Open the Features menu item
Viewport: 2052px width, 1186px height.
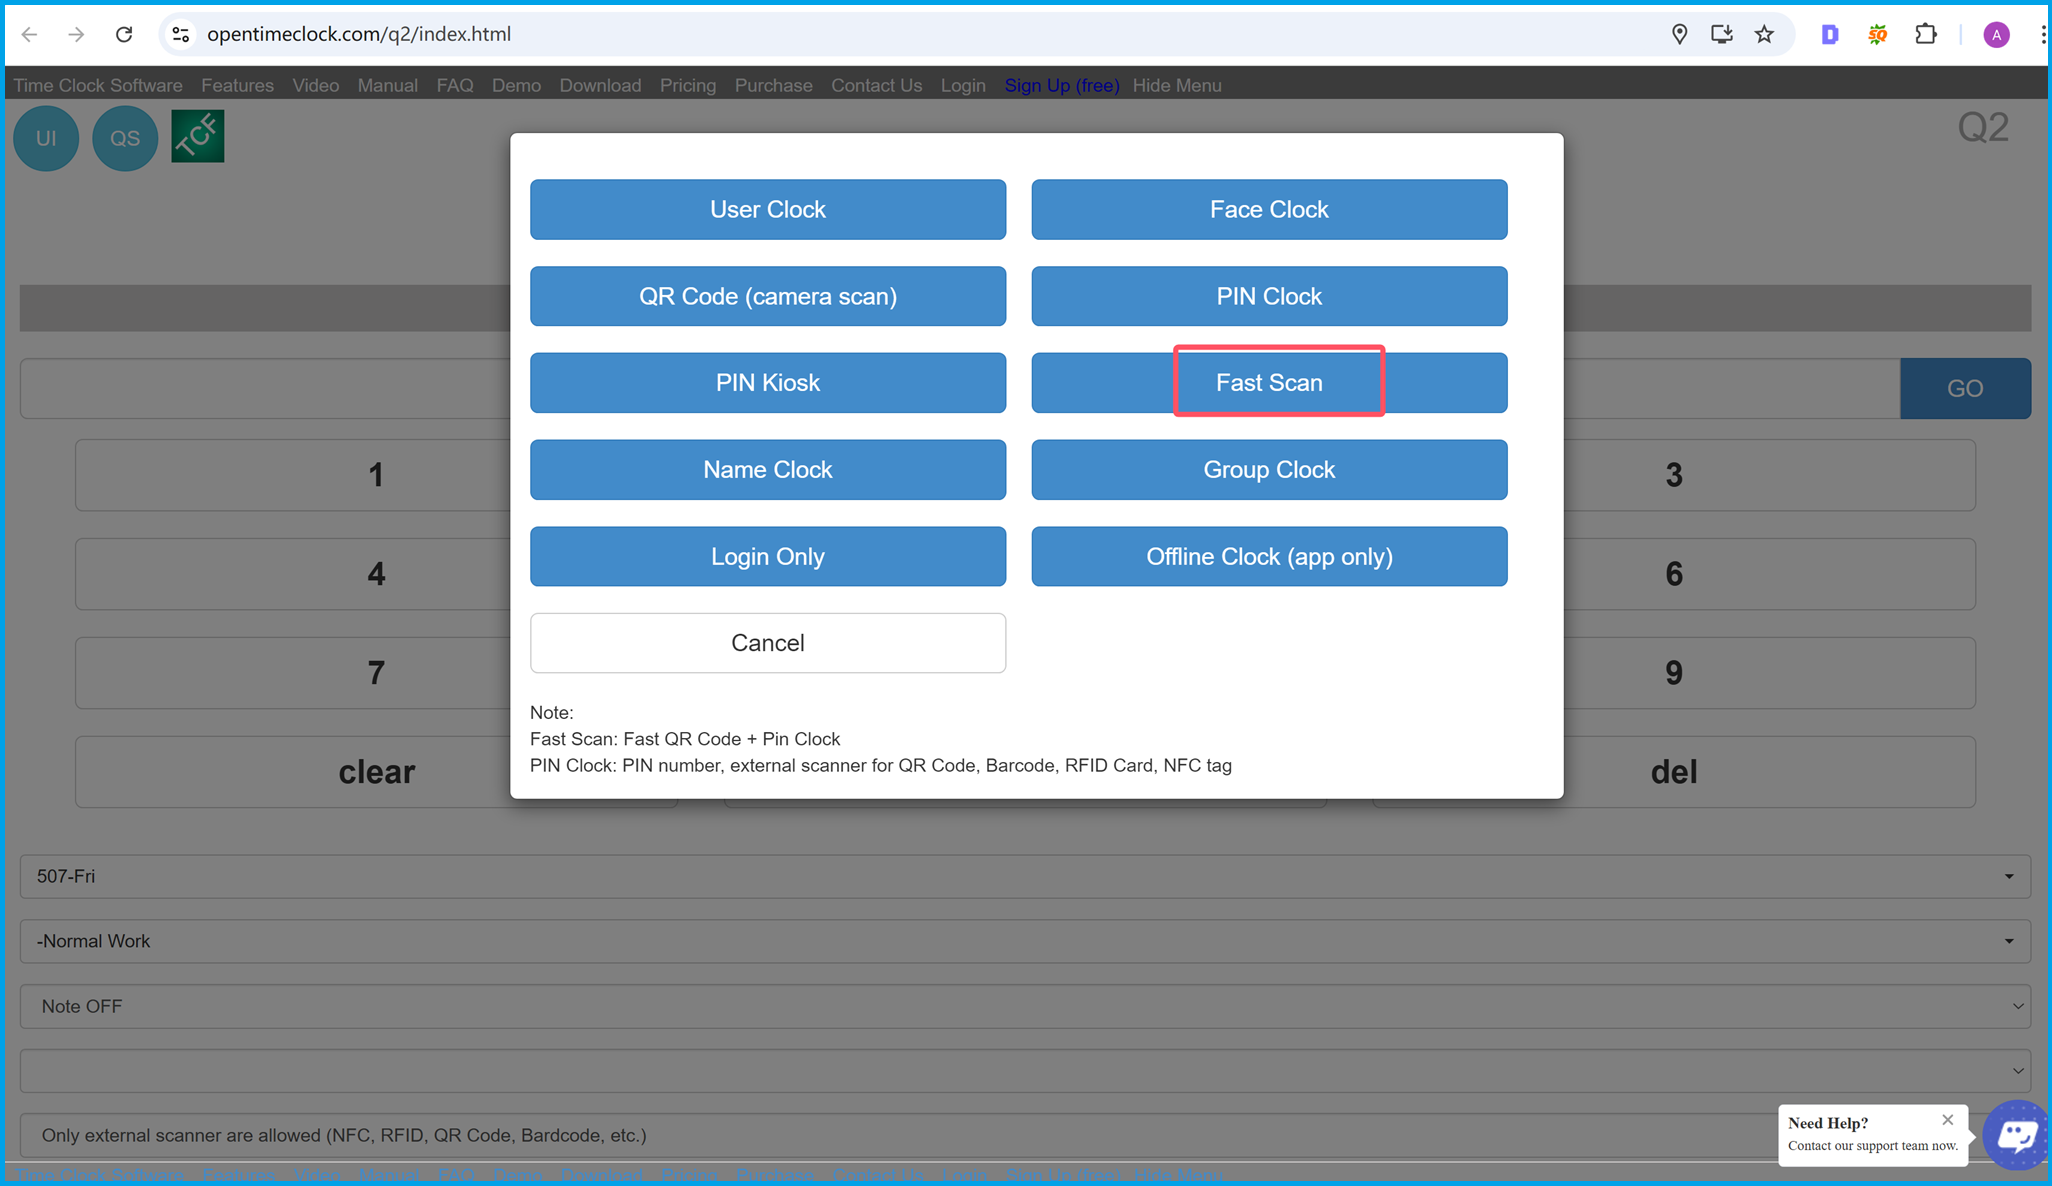[237, 85]
